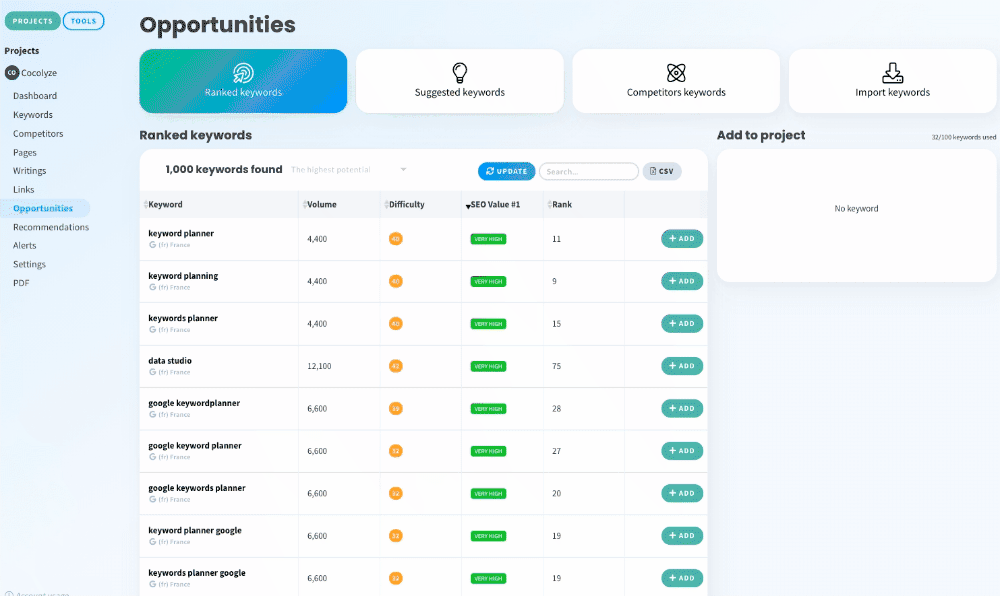Sort table by Difficulty column
This screenshot has height=596, width=1000.
[405, 205]
